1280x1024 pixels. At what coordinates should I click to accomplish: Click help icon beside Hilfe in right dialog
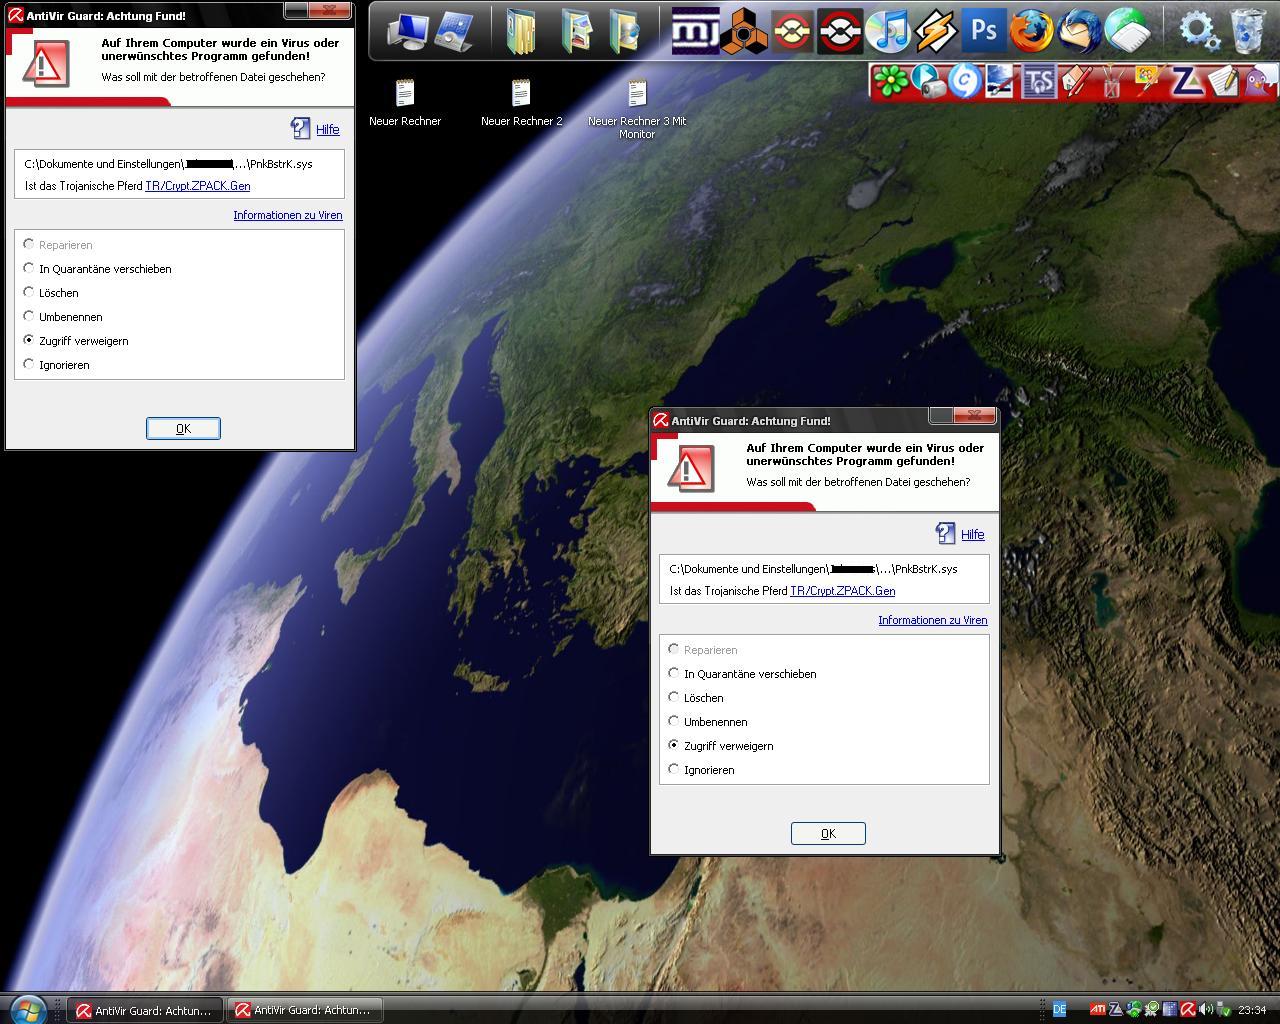pos(946,533)
